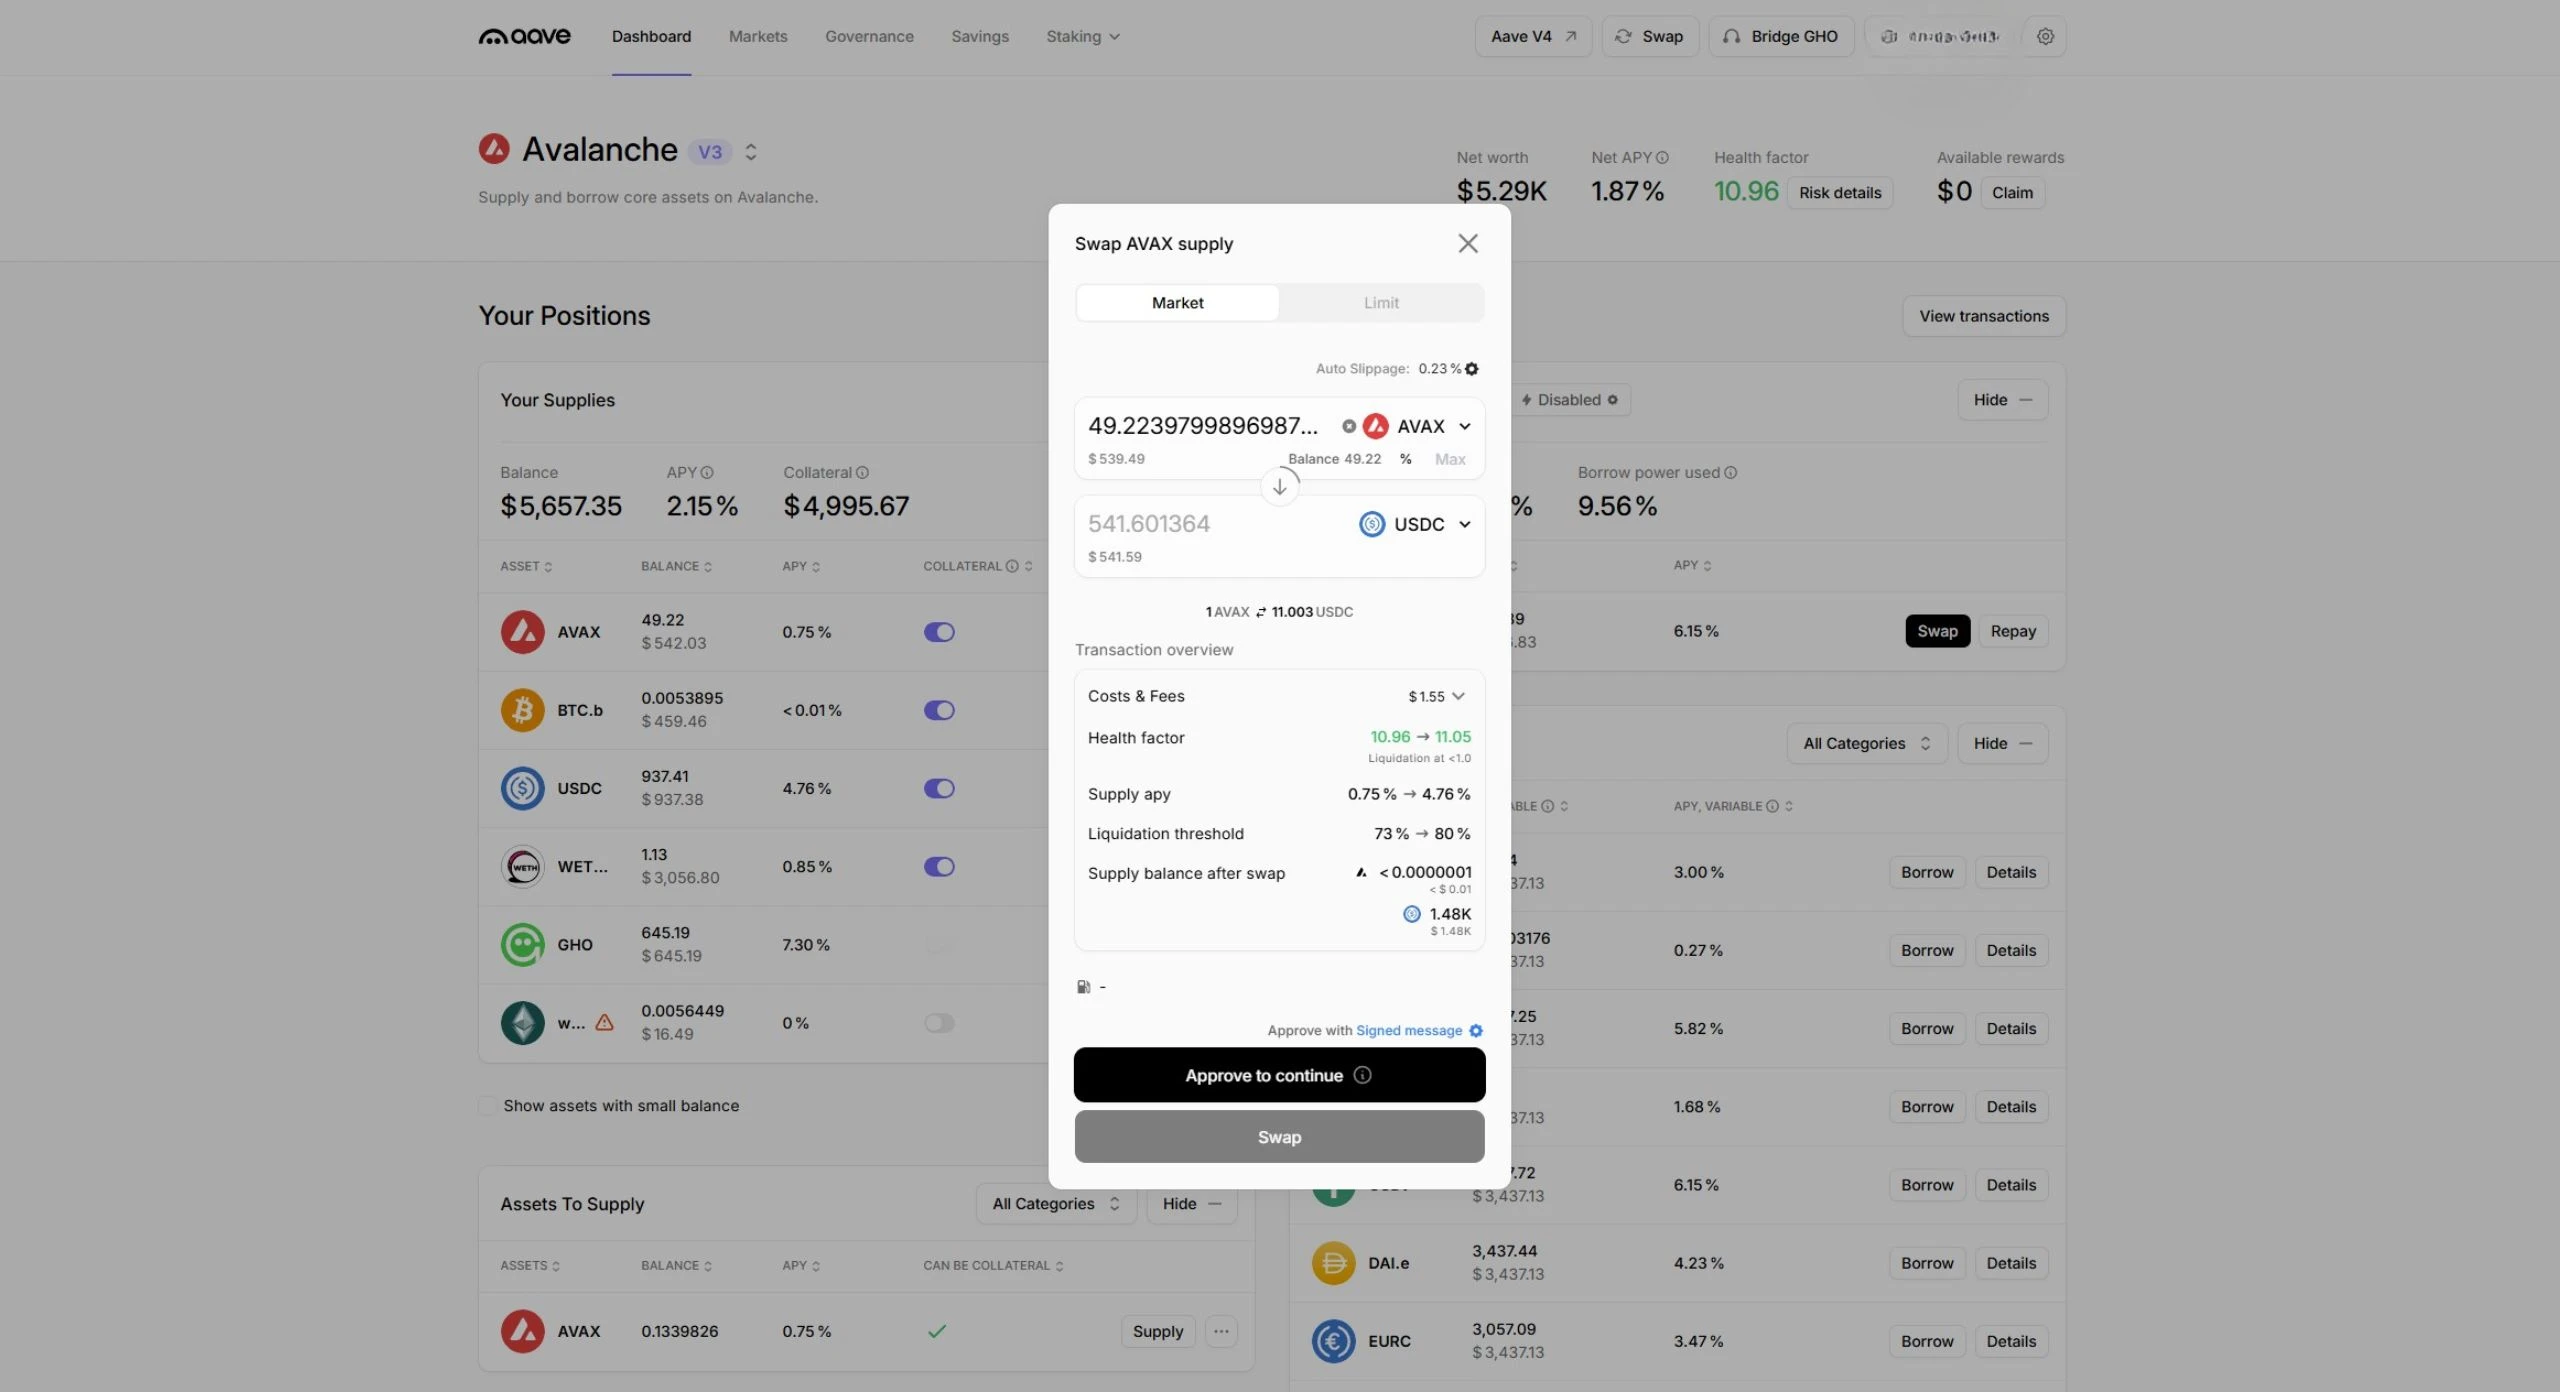Open AVAX token selector dropdown
2560x1392 pixels.
(1417, 426)
